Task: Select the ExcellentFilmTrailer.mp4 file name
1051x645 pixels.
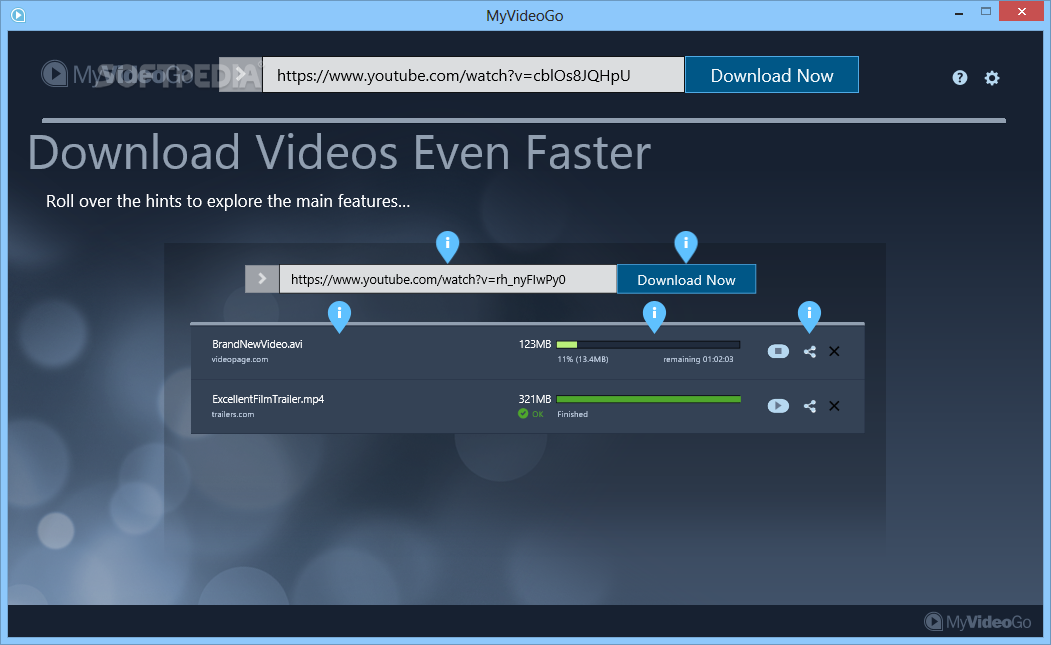Action: tap(268, 399)
